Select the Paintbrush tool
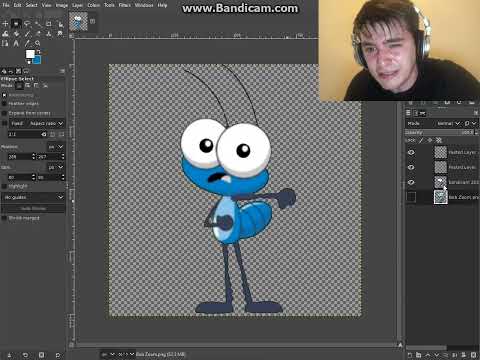 coord(27,34)
